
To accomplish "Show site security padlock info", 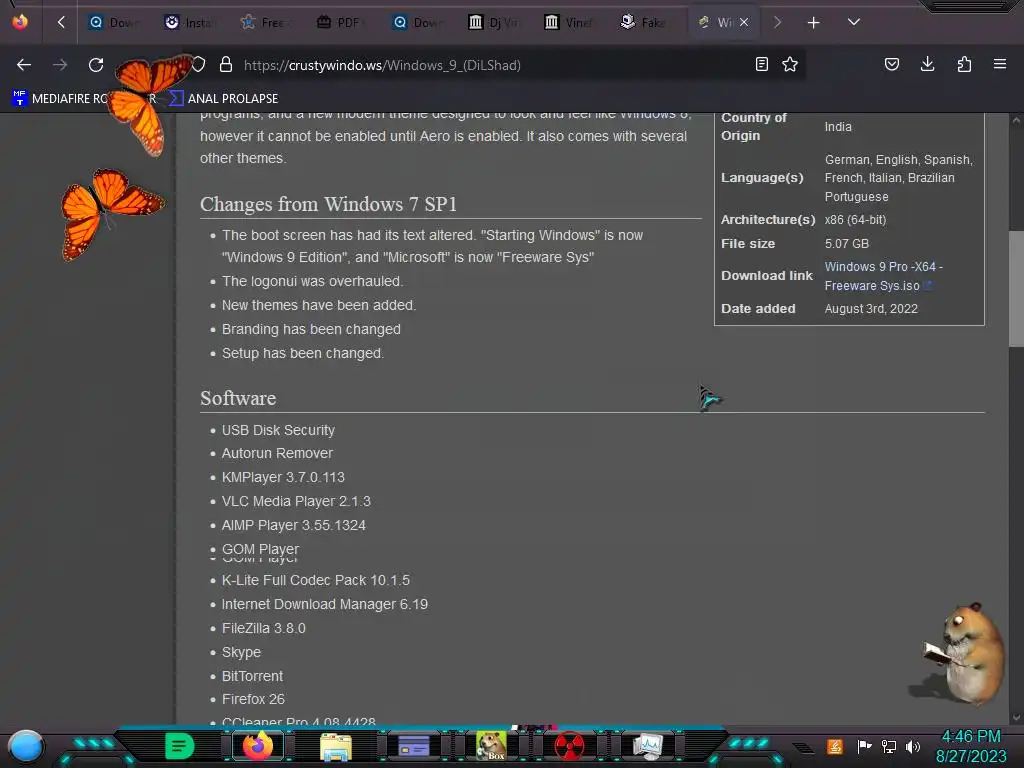I will point(226,65).
